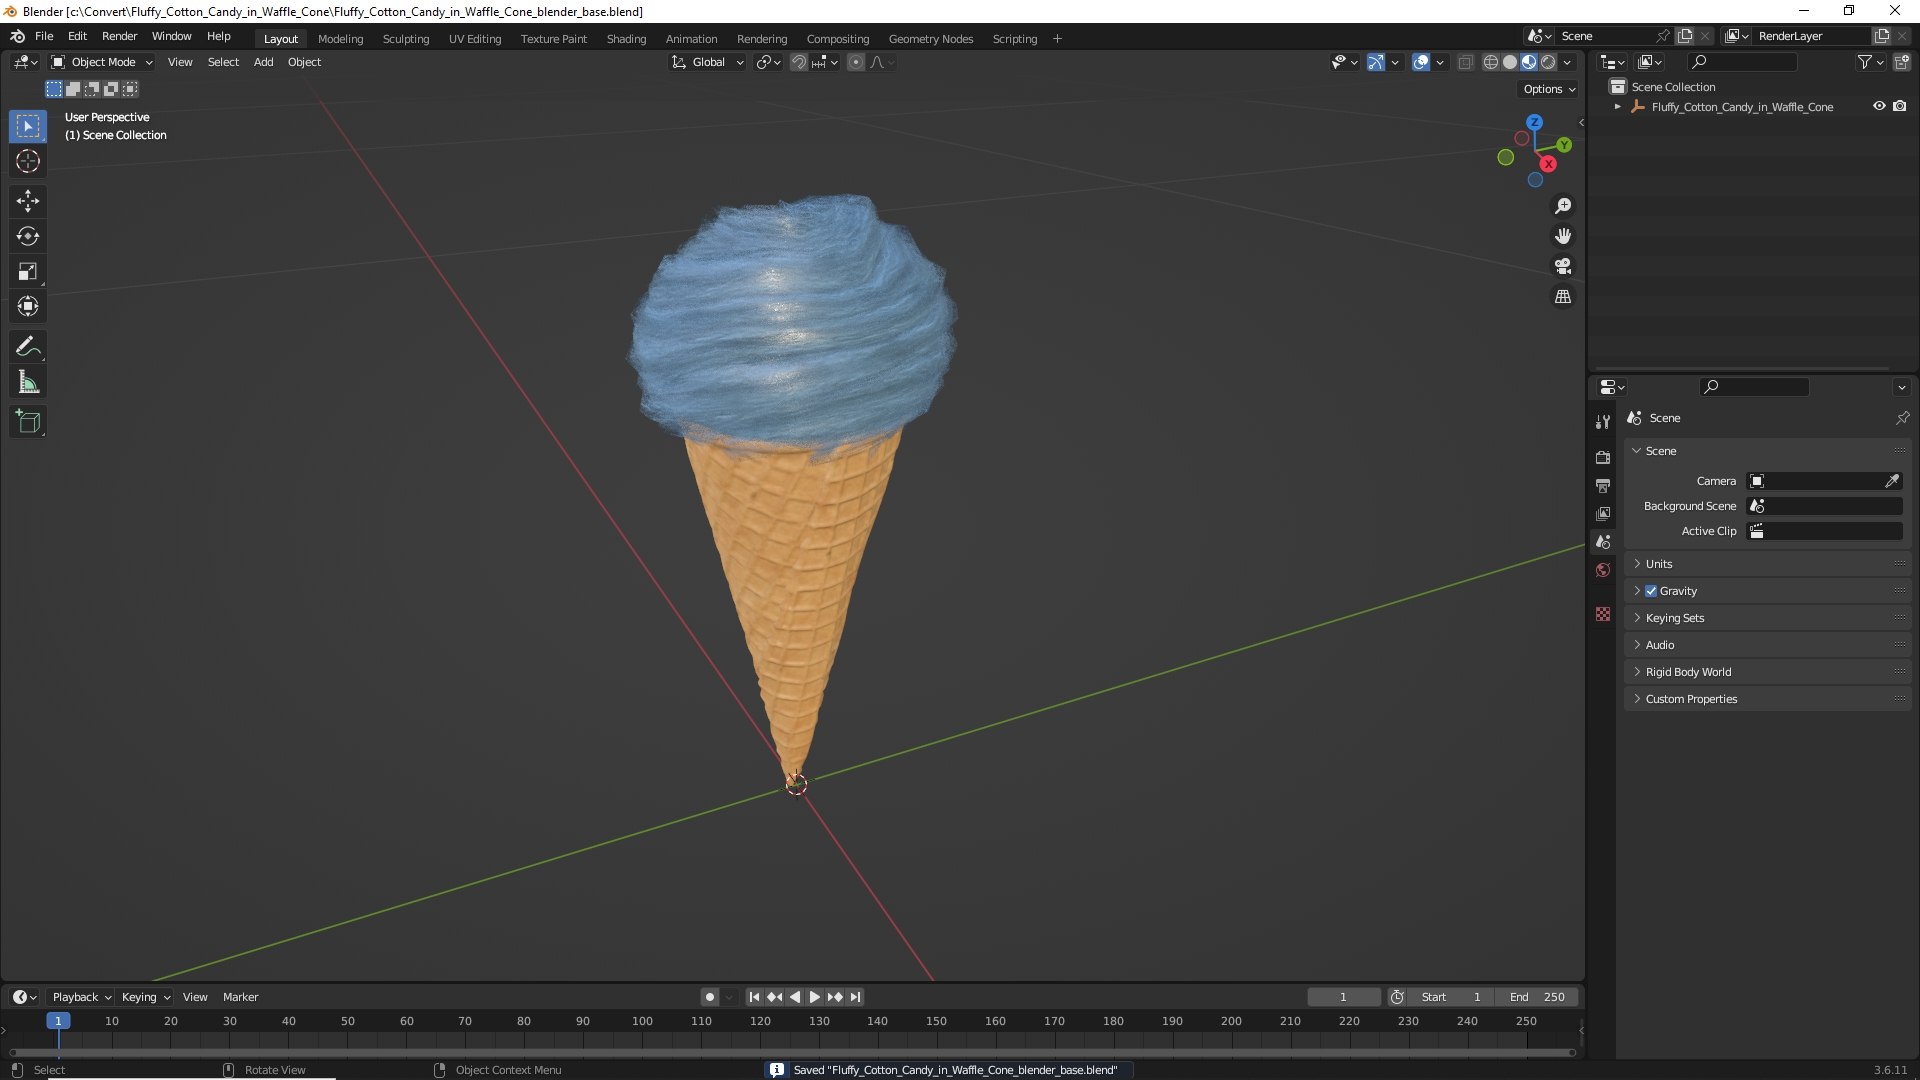Jump to the timeline end frame
Image resolution: width=1920 pixels, height=1080 pixels.
pyautogui.click(x=855, y=997)
